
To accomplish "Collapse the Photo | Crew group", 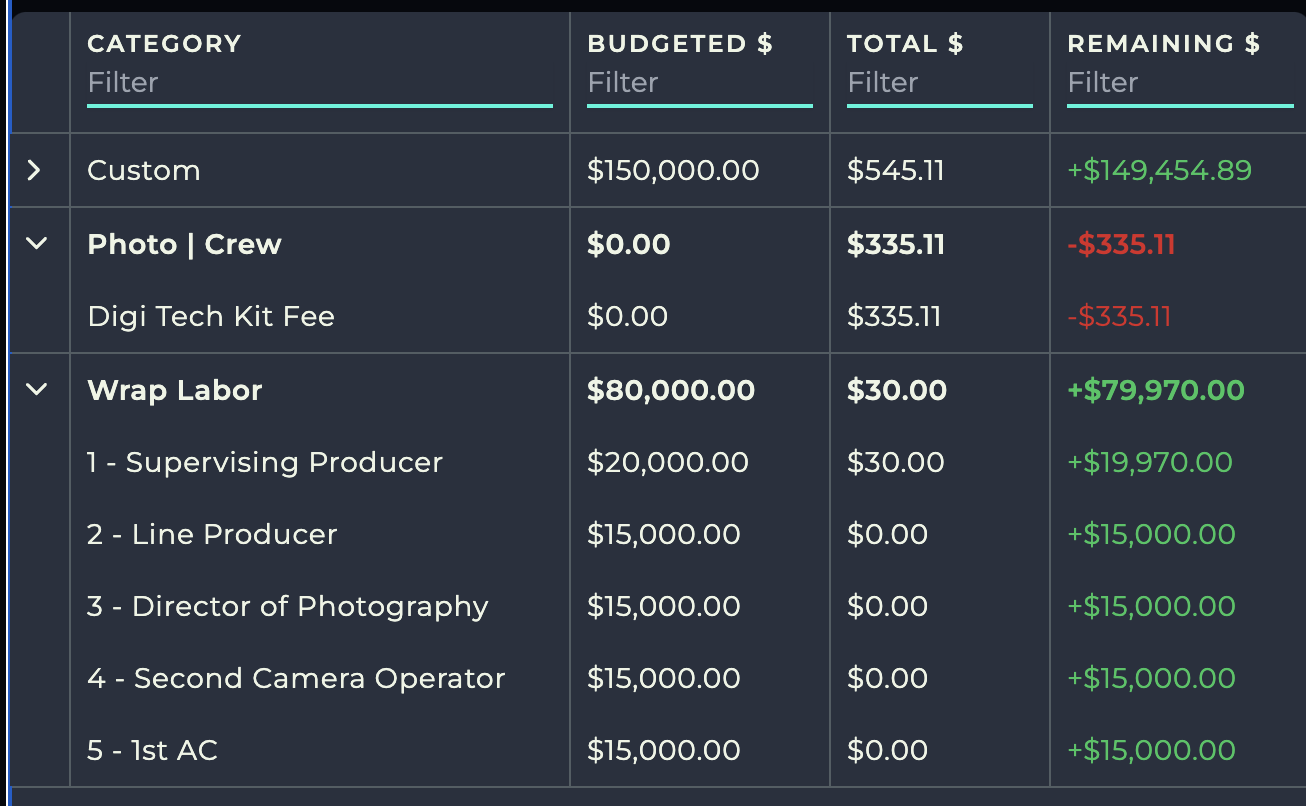I will click(36, 243).
